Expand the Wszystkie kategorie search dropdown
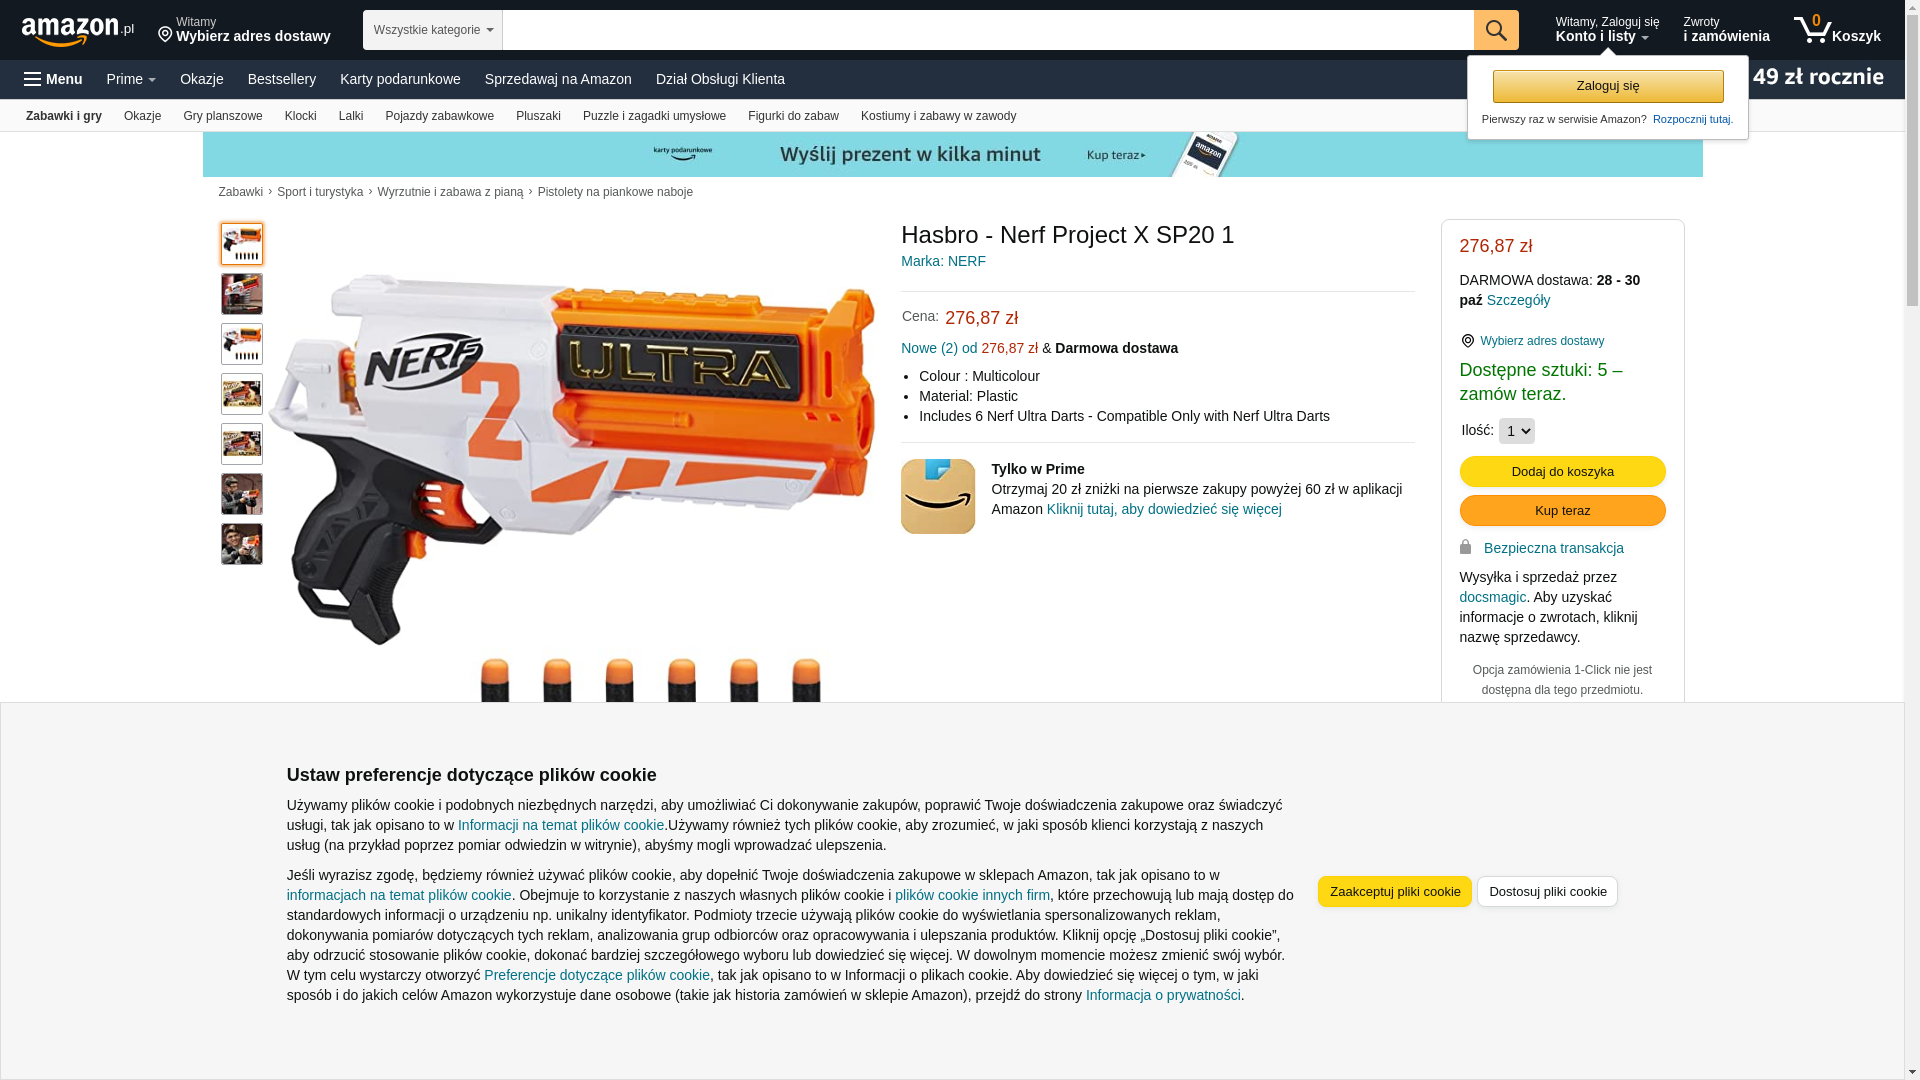 coord(433,30)
